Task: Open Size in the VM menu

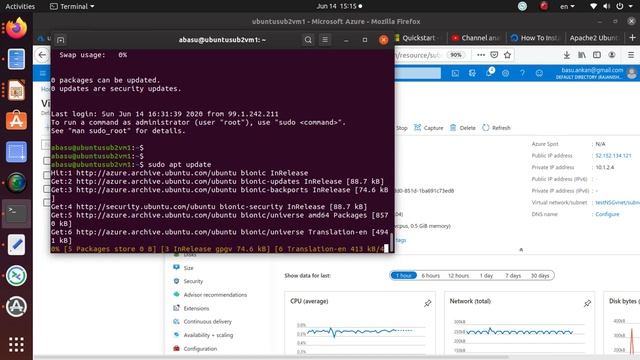Action: click(189, 268)
